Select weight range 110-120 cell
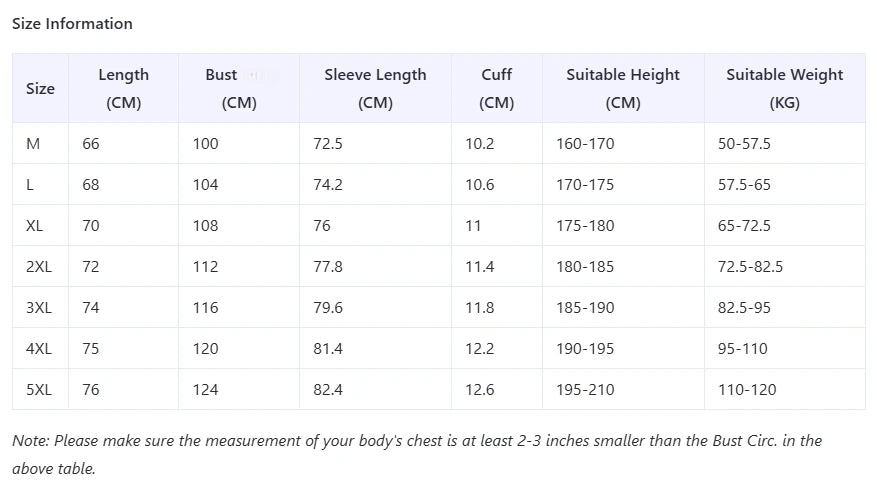The width and height of the screenshot is (877, 494). (747, 389)
